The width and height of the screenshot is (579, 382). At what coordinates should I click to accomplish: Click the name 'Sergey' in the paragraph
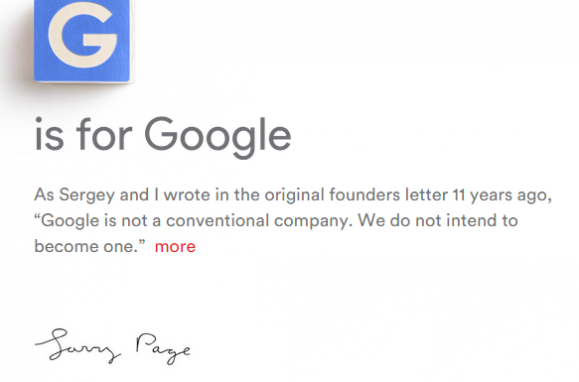click(x=87, y=195)
